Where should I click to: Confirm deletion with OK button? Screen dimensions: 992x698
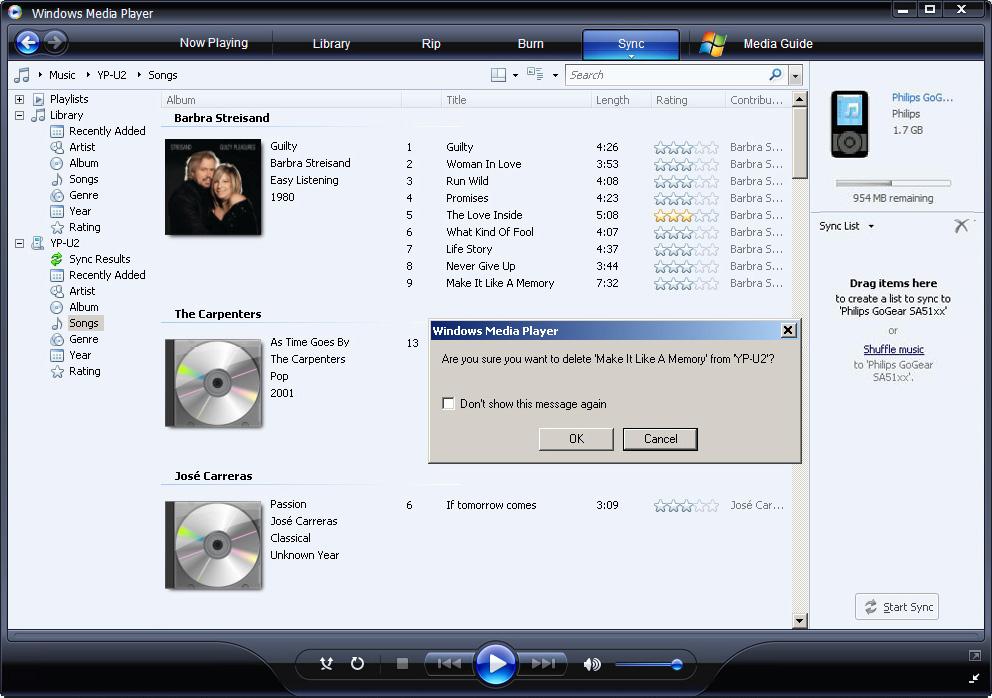click(x=576, y=439)
